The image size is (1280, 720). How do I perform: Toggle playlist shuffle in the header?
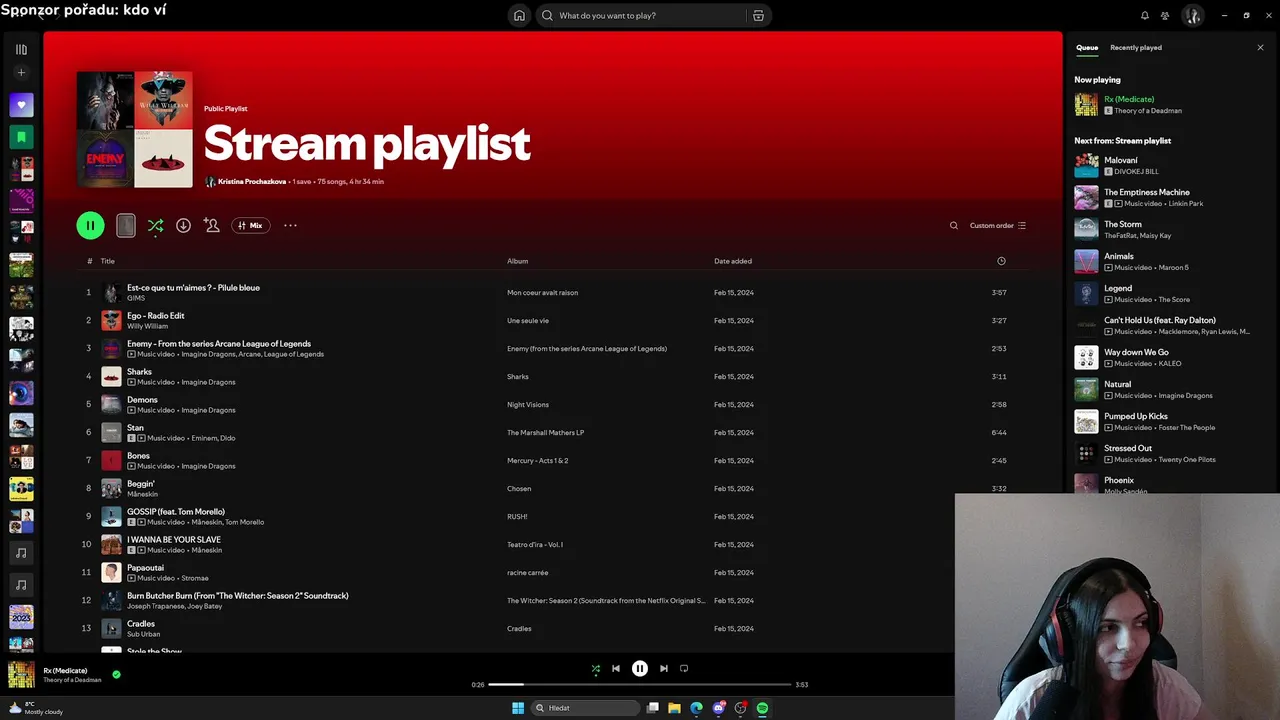point(155,226)
